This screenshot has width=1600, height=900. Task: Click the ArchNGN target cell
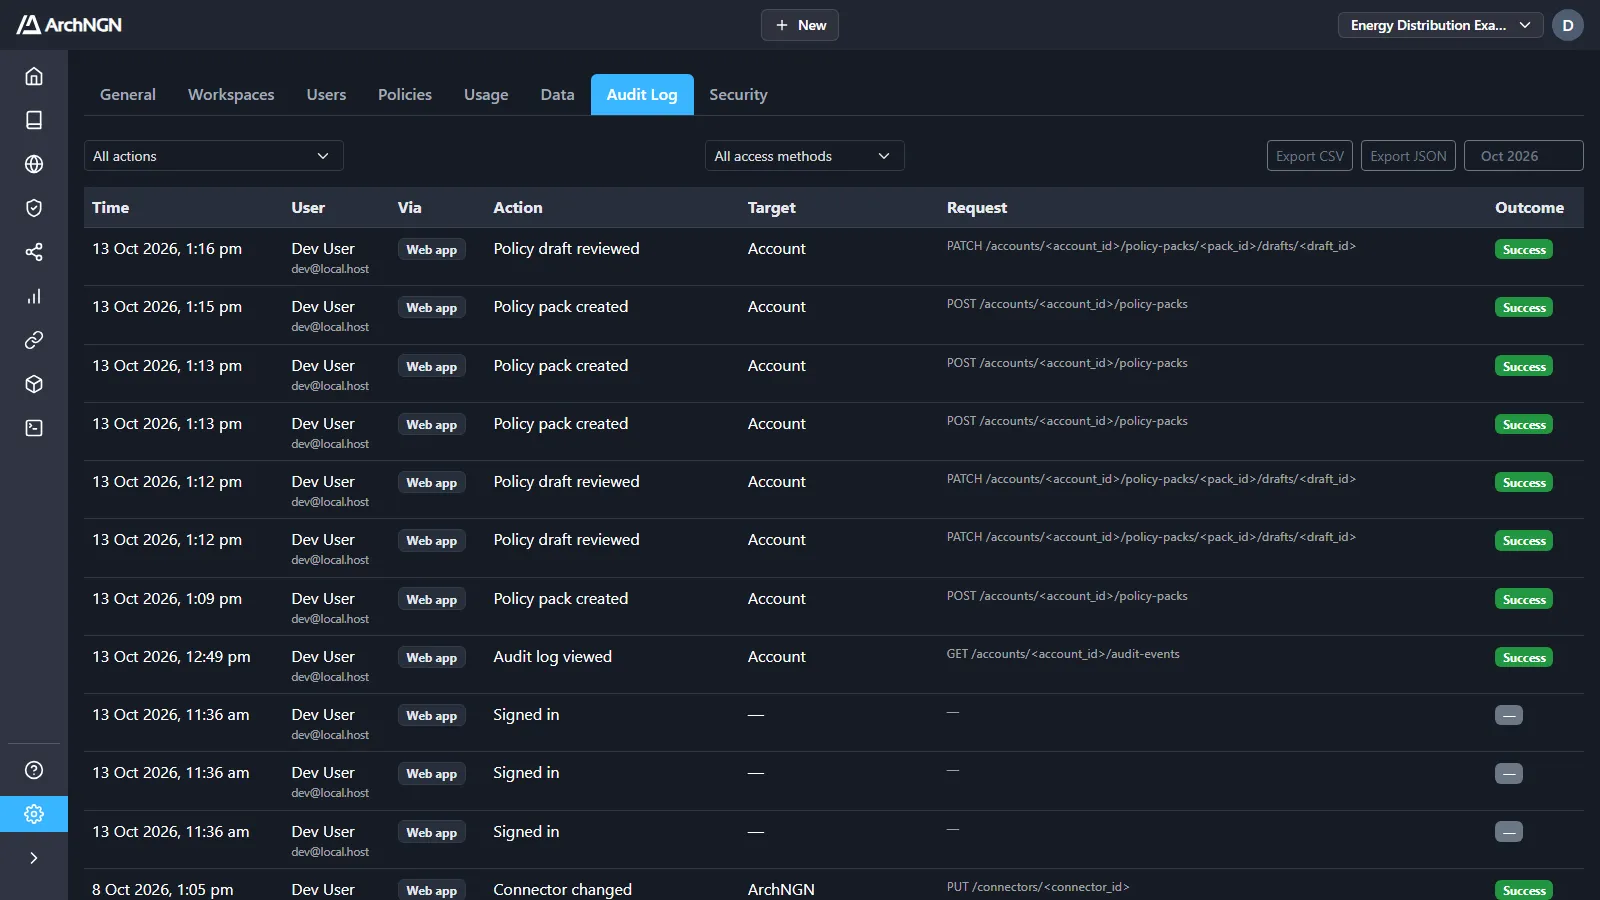781,889
